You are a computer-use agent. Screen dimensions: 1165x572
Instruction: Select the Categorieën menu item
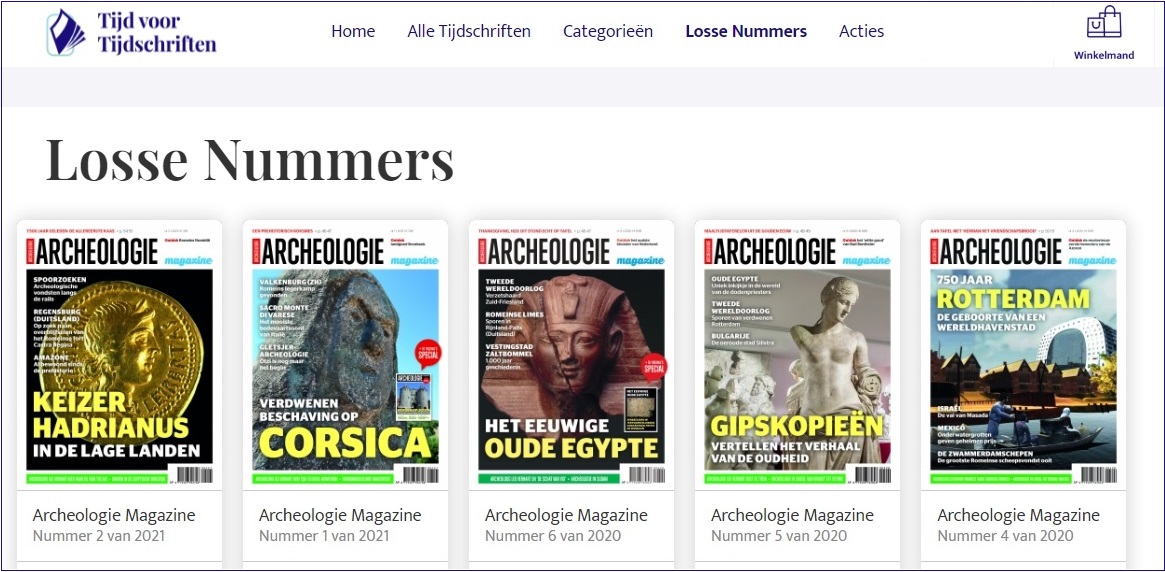pos(608,31)
